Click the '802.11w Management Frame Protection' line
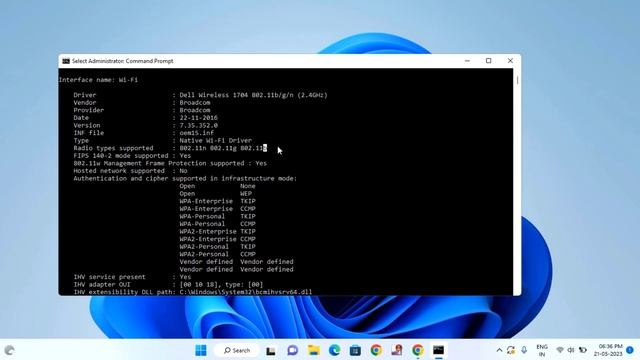 tap(170, 163)
